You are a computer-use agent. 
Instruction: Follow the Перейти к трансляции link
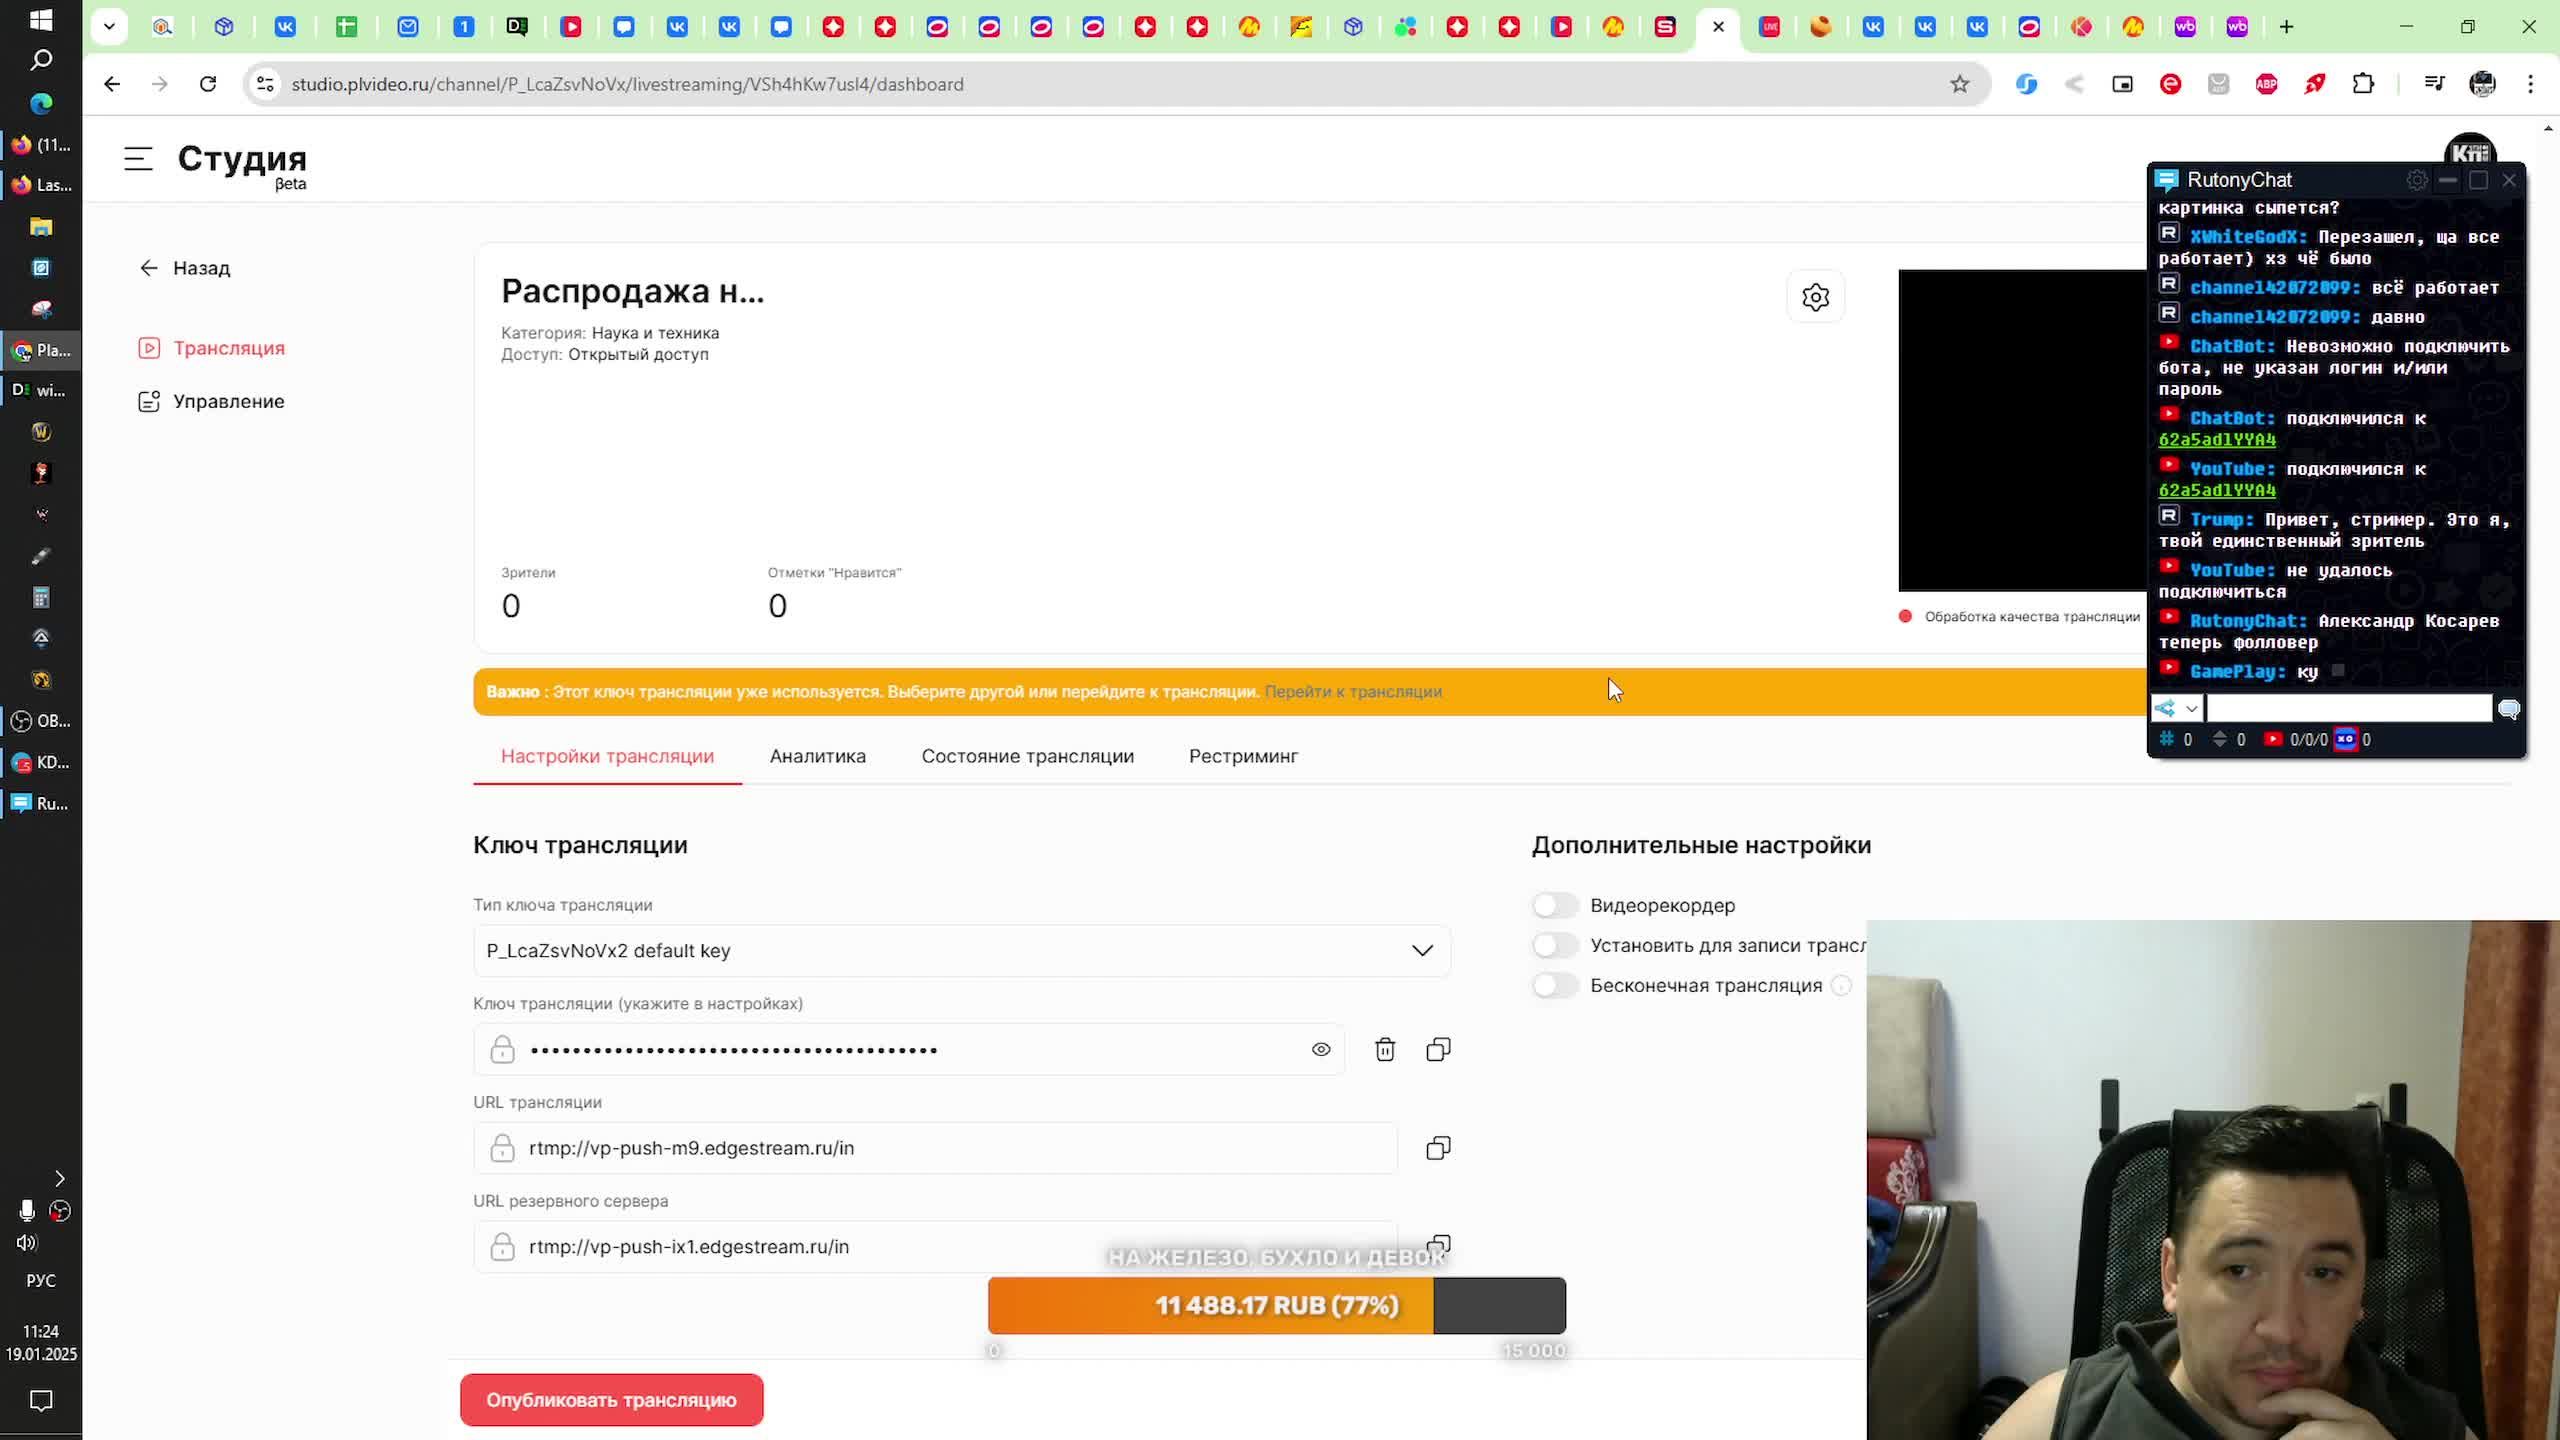pyautogui.click(x=1352, y=692)
